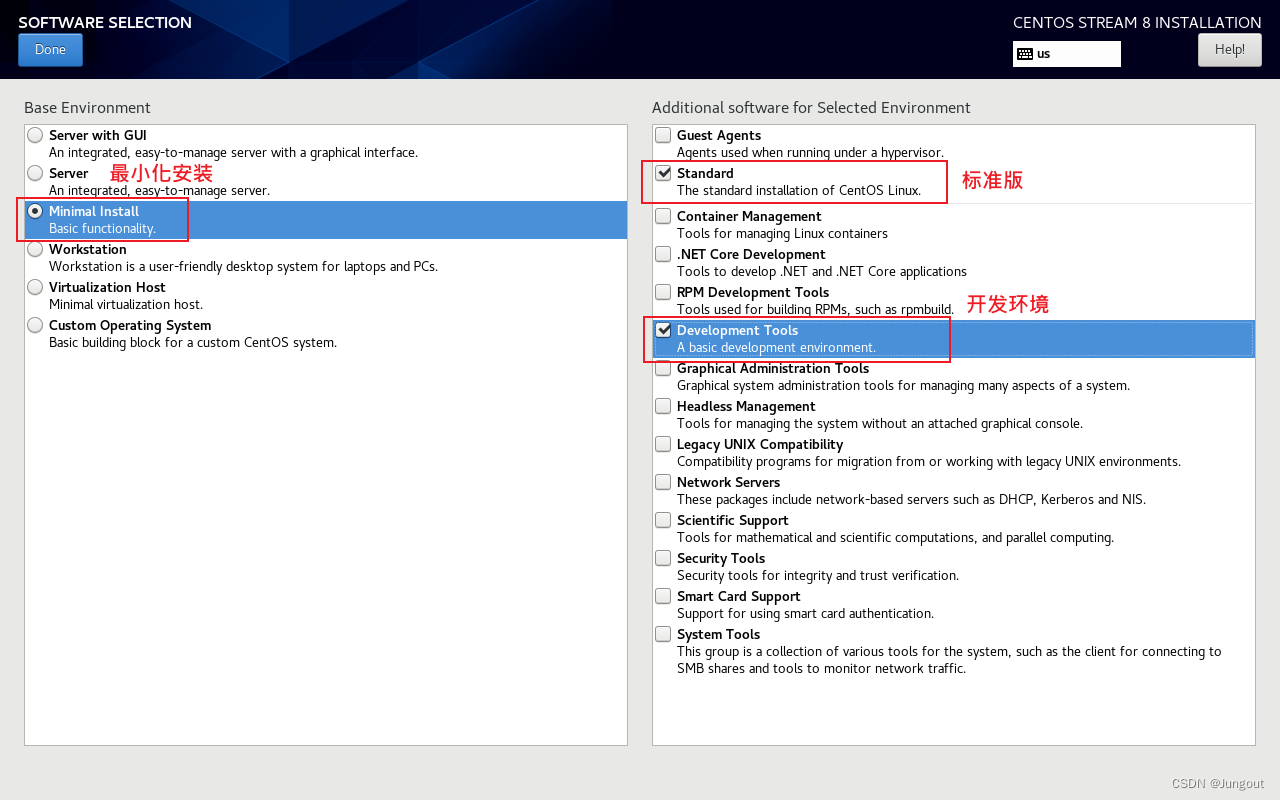Image resolution: width=1280 pixels, height=800 pixels.
Task: Open the Help! button
Action: click(x=1230, y=50)
